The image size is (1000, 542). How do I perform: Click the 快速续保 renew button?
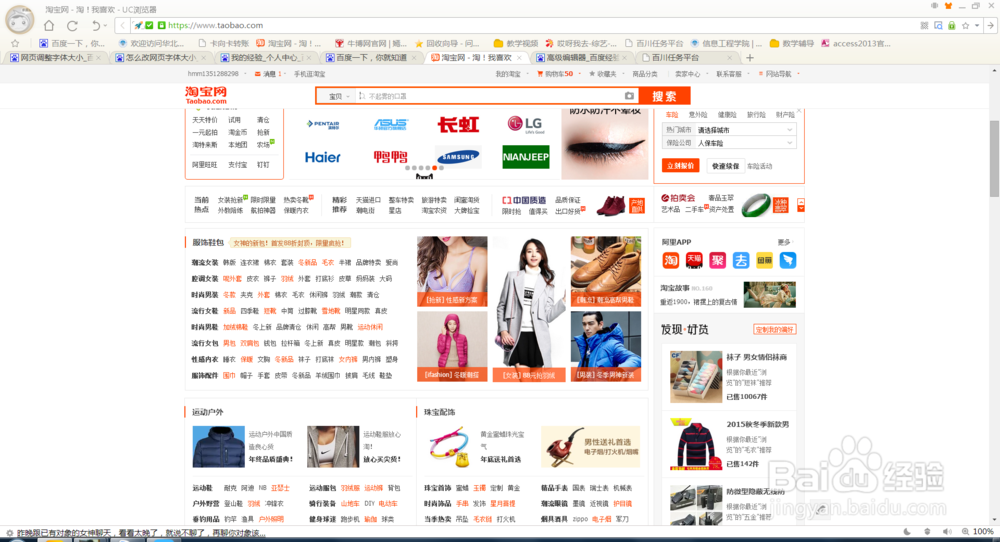pos(725,166)
